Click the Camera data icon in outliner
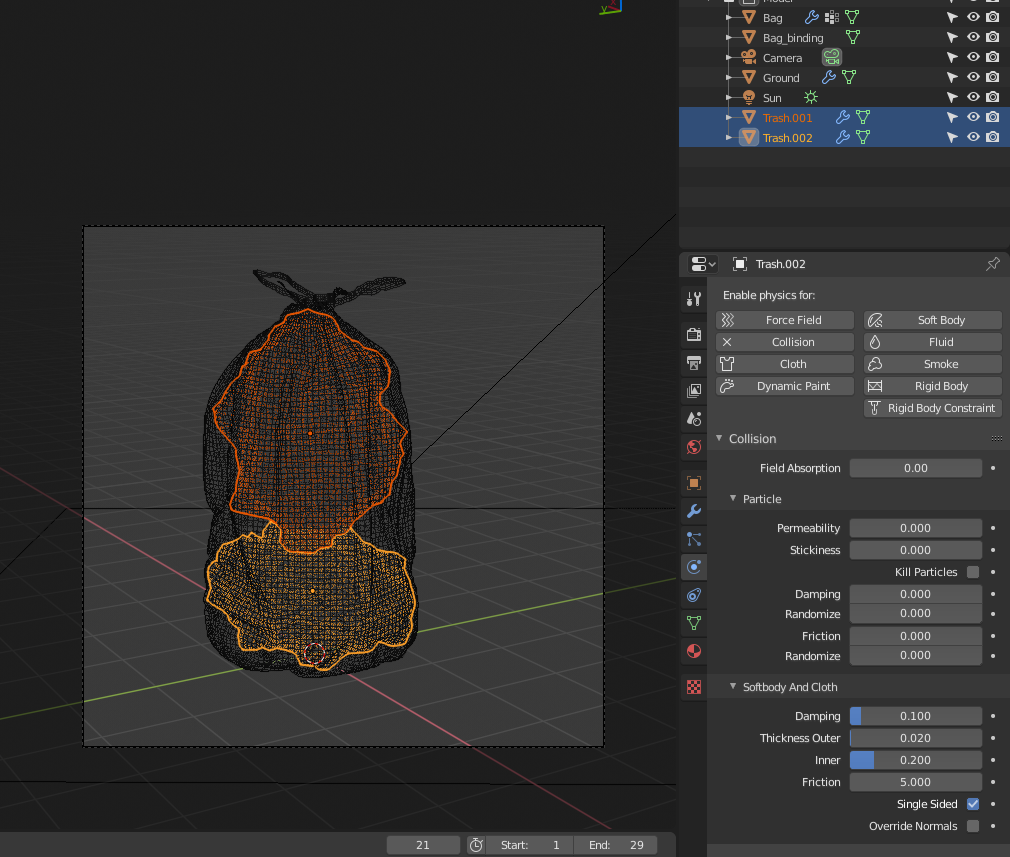The image size is (1010, 857). 831,57
